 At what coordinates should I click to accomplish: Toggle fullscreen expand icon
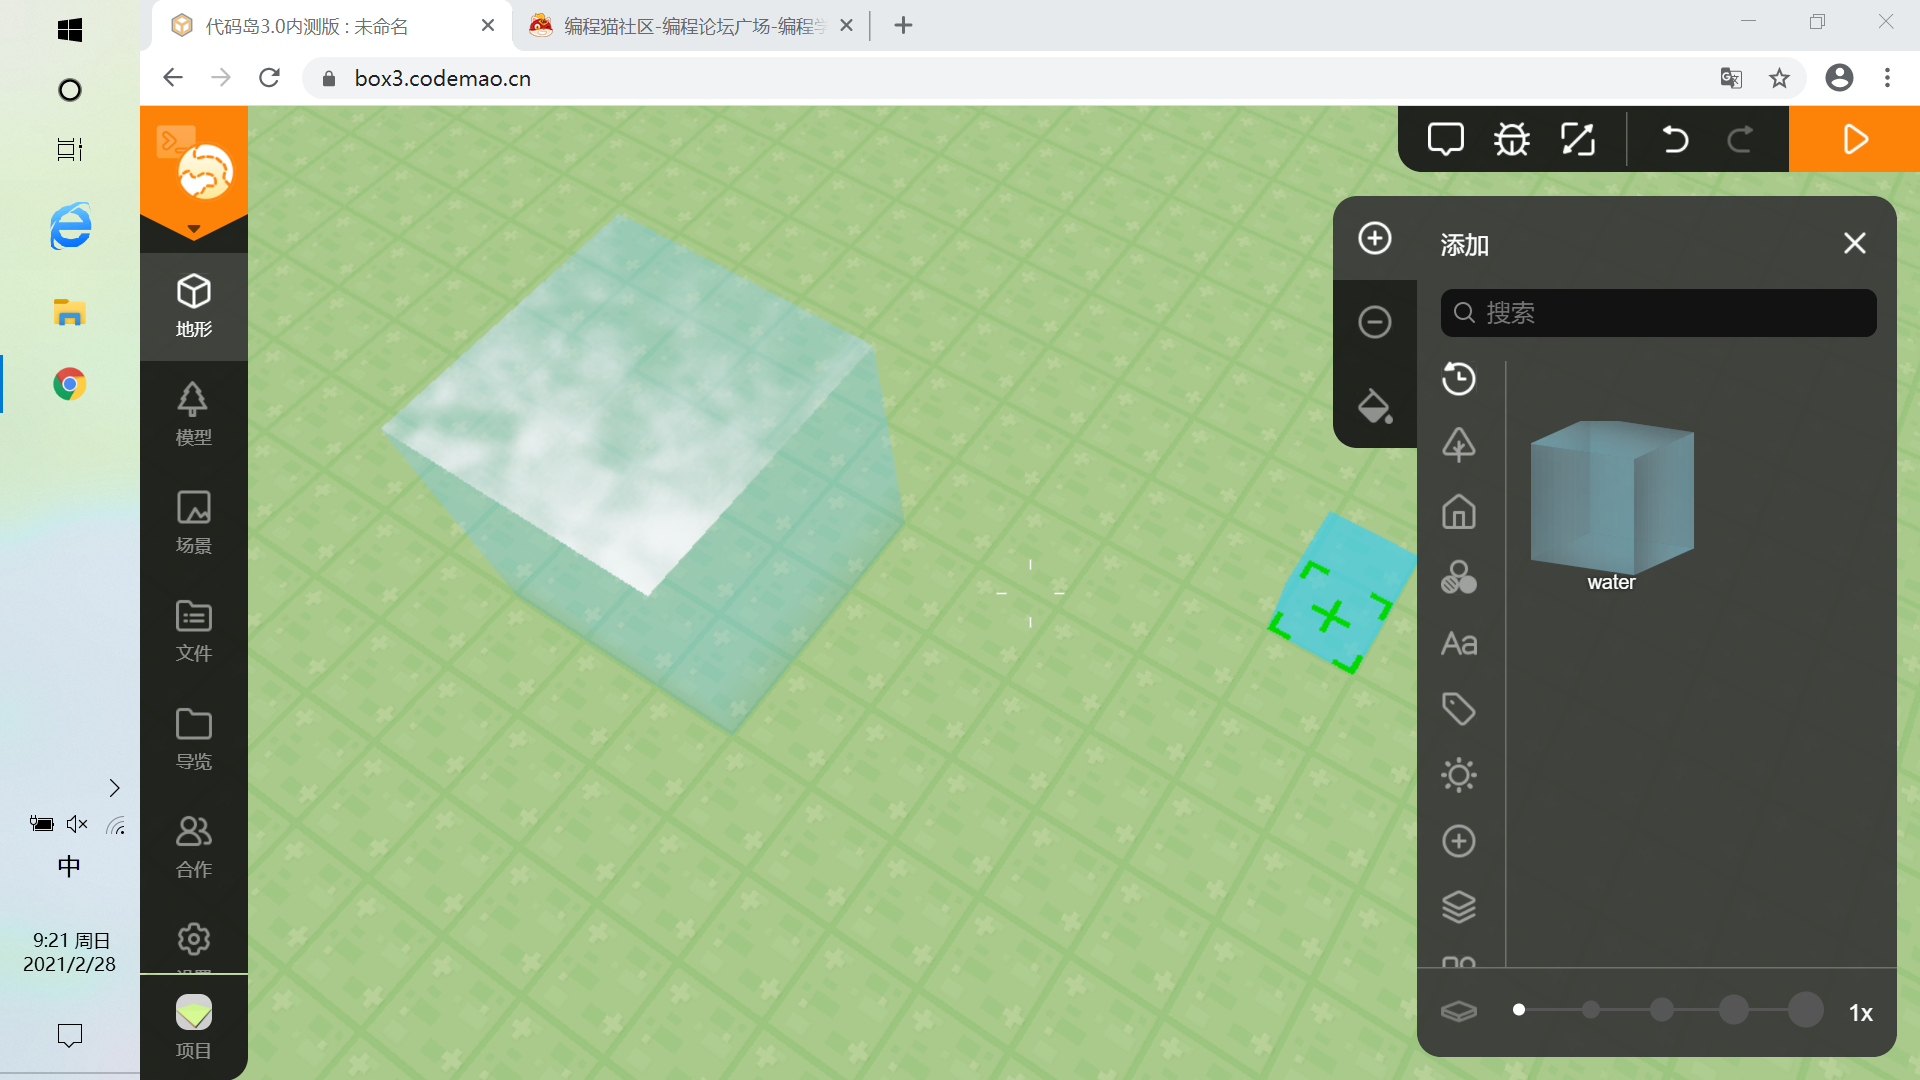coord(1578,139)
